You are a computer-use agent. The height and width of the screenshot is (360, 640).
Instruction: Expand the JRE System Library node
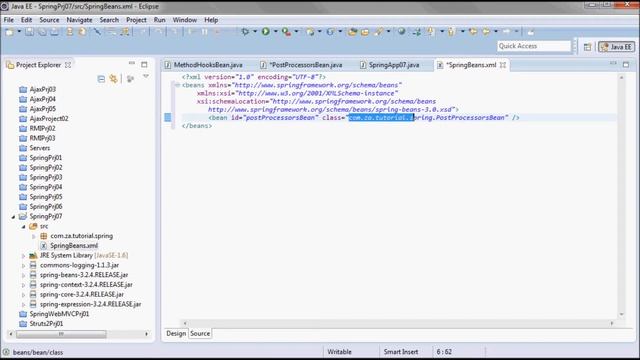(23, 256)
